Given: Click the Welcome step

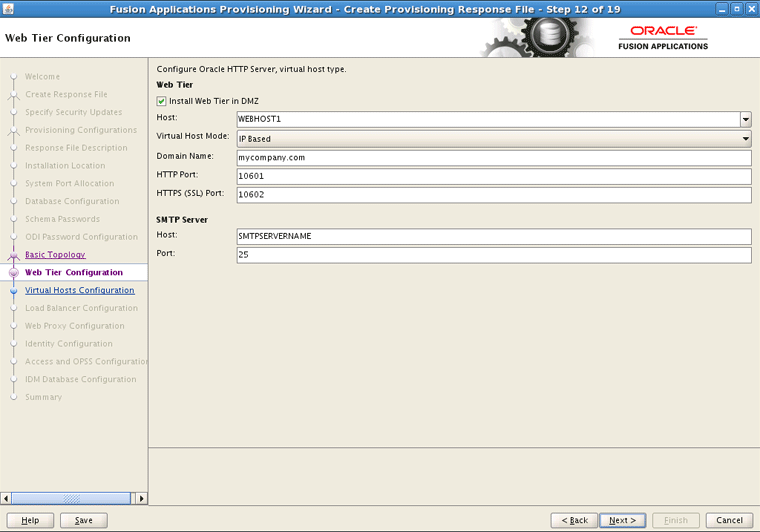Looking at the screenshot, I should (x=43, y=77).
